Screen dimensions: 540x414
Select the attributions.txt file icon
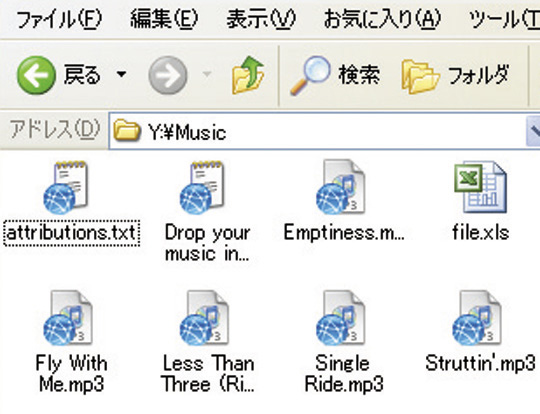click(65, 188)
